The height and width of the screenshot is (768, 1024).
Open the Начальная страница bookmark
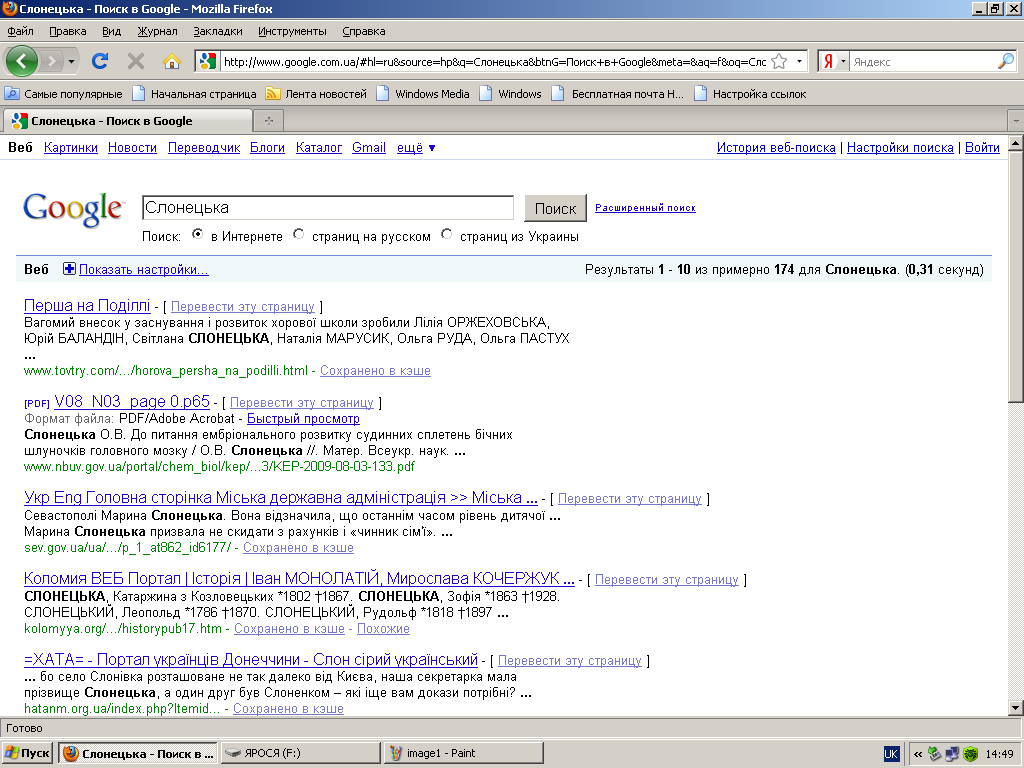195,93
